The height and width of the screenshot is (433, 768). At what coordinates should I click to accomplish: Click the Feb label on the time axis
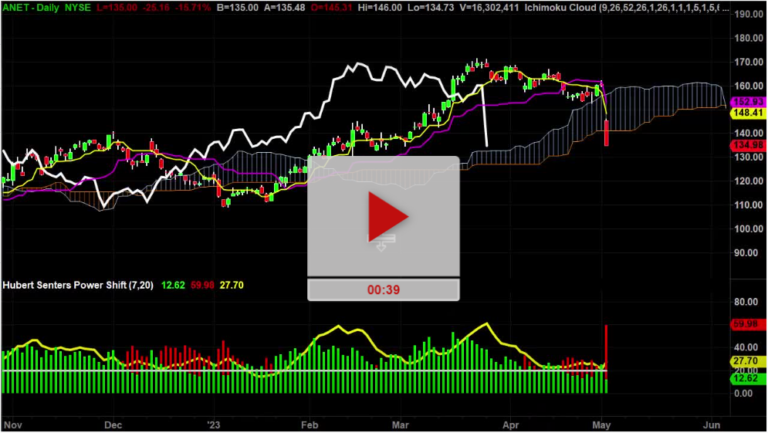[313, 423]
